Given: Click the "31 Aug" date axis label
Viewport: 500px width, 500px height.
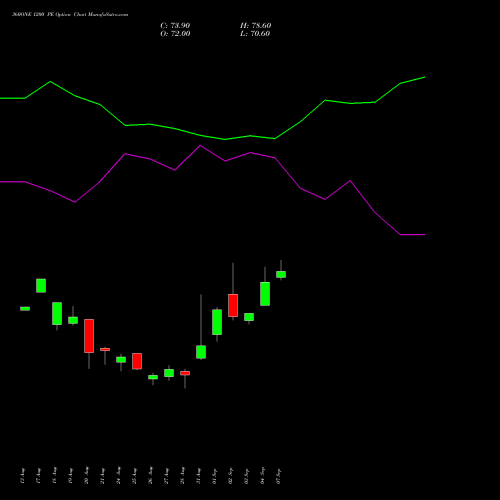Looking at the screenshot, I should point(199,476).
